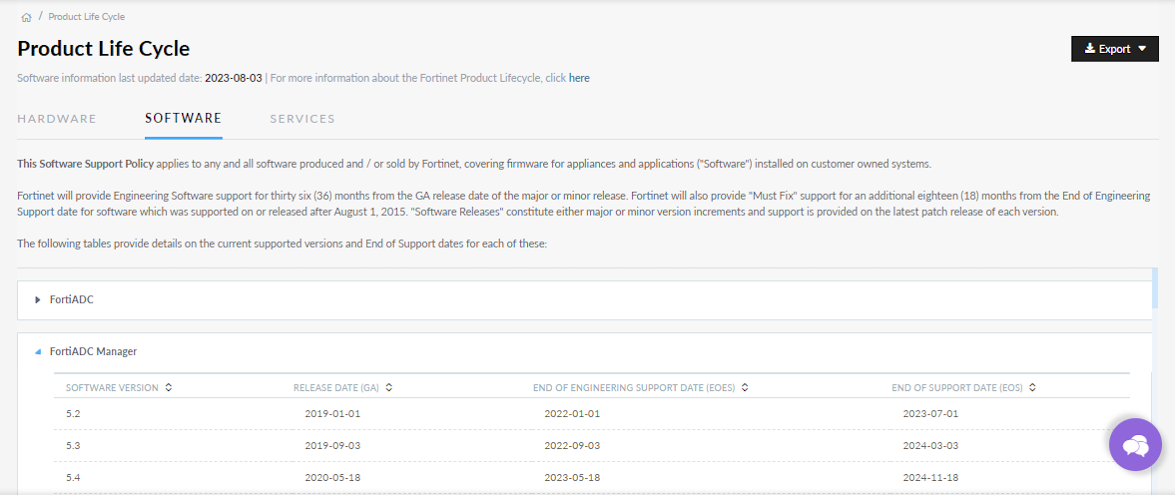1175x497 pixels.
Task: Click the 'here' lifecycle information link
Action: [579, 78]
